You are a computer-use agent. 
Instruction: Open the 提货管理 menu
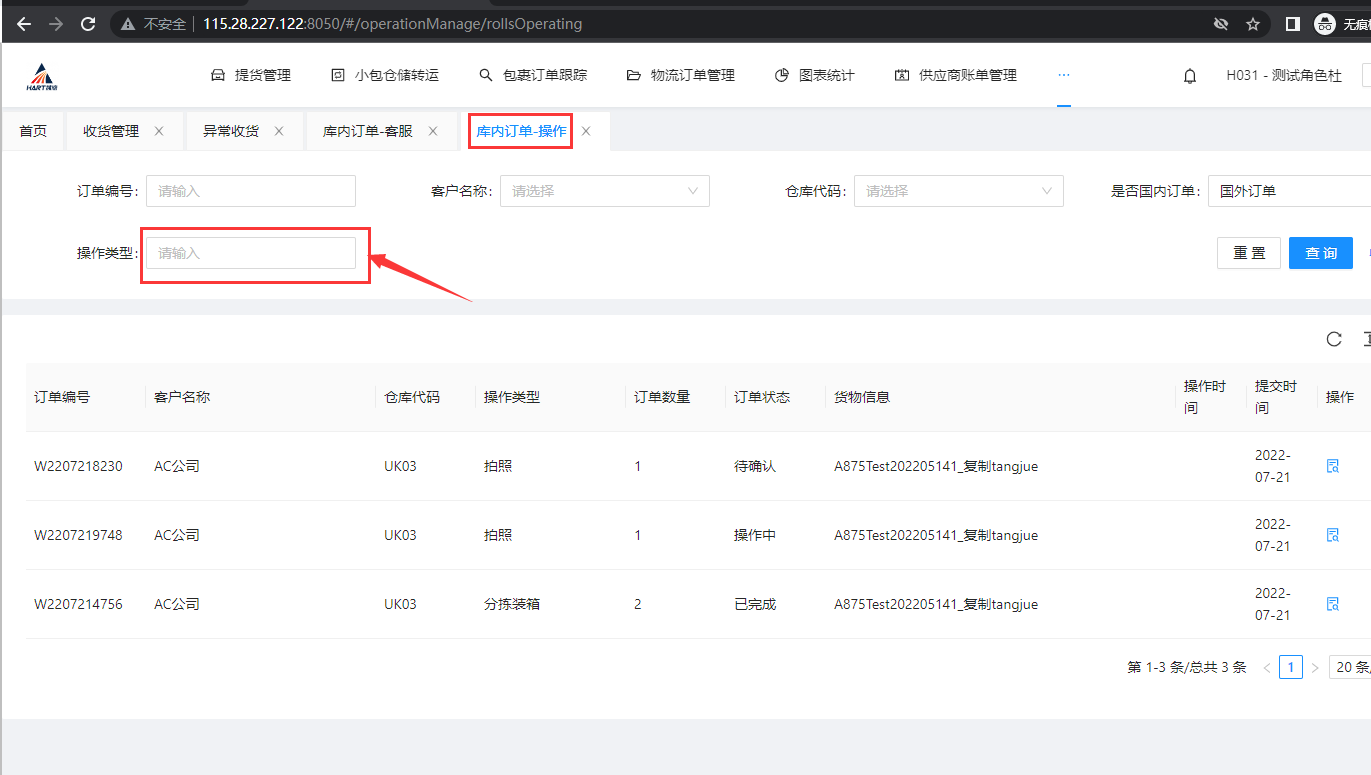click(251, 75)
